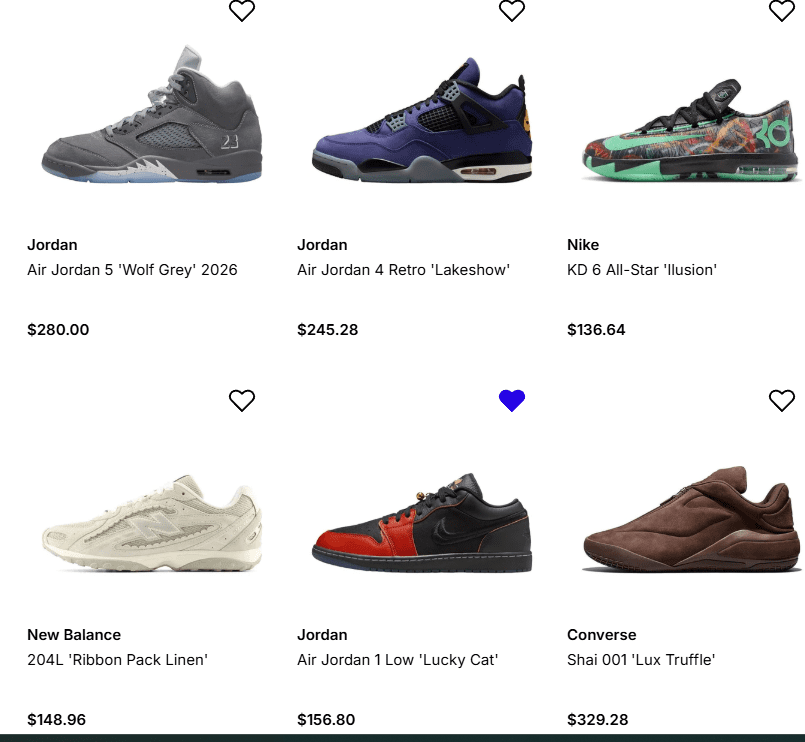Tap the heart above Shai 001 'Lux Truffle'
Viewport: 805px width, 742px height.
tap(782, 401)
